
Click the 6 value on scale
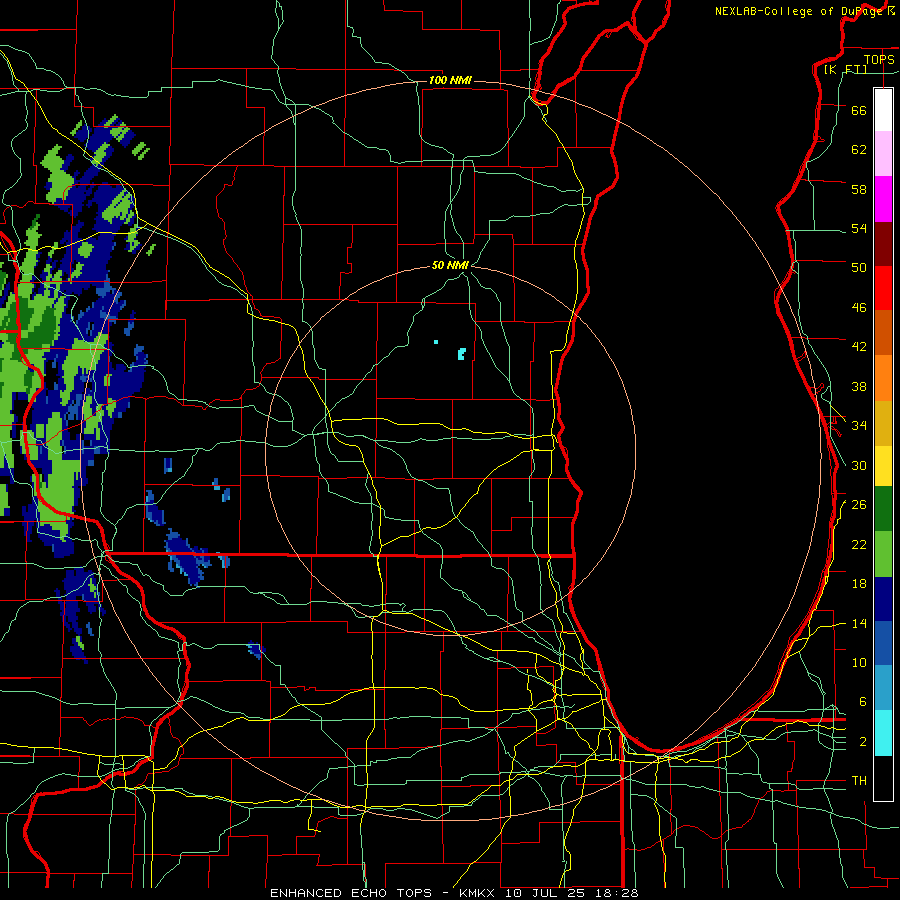tap(863, 701)
